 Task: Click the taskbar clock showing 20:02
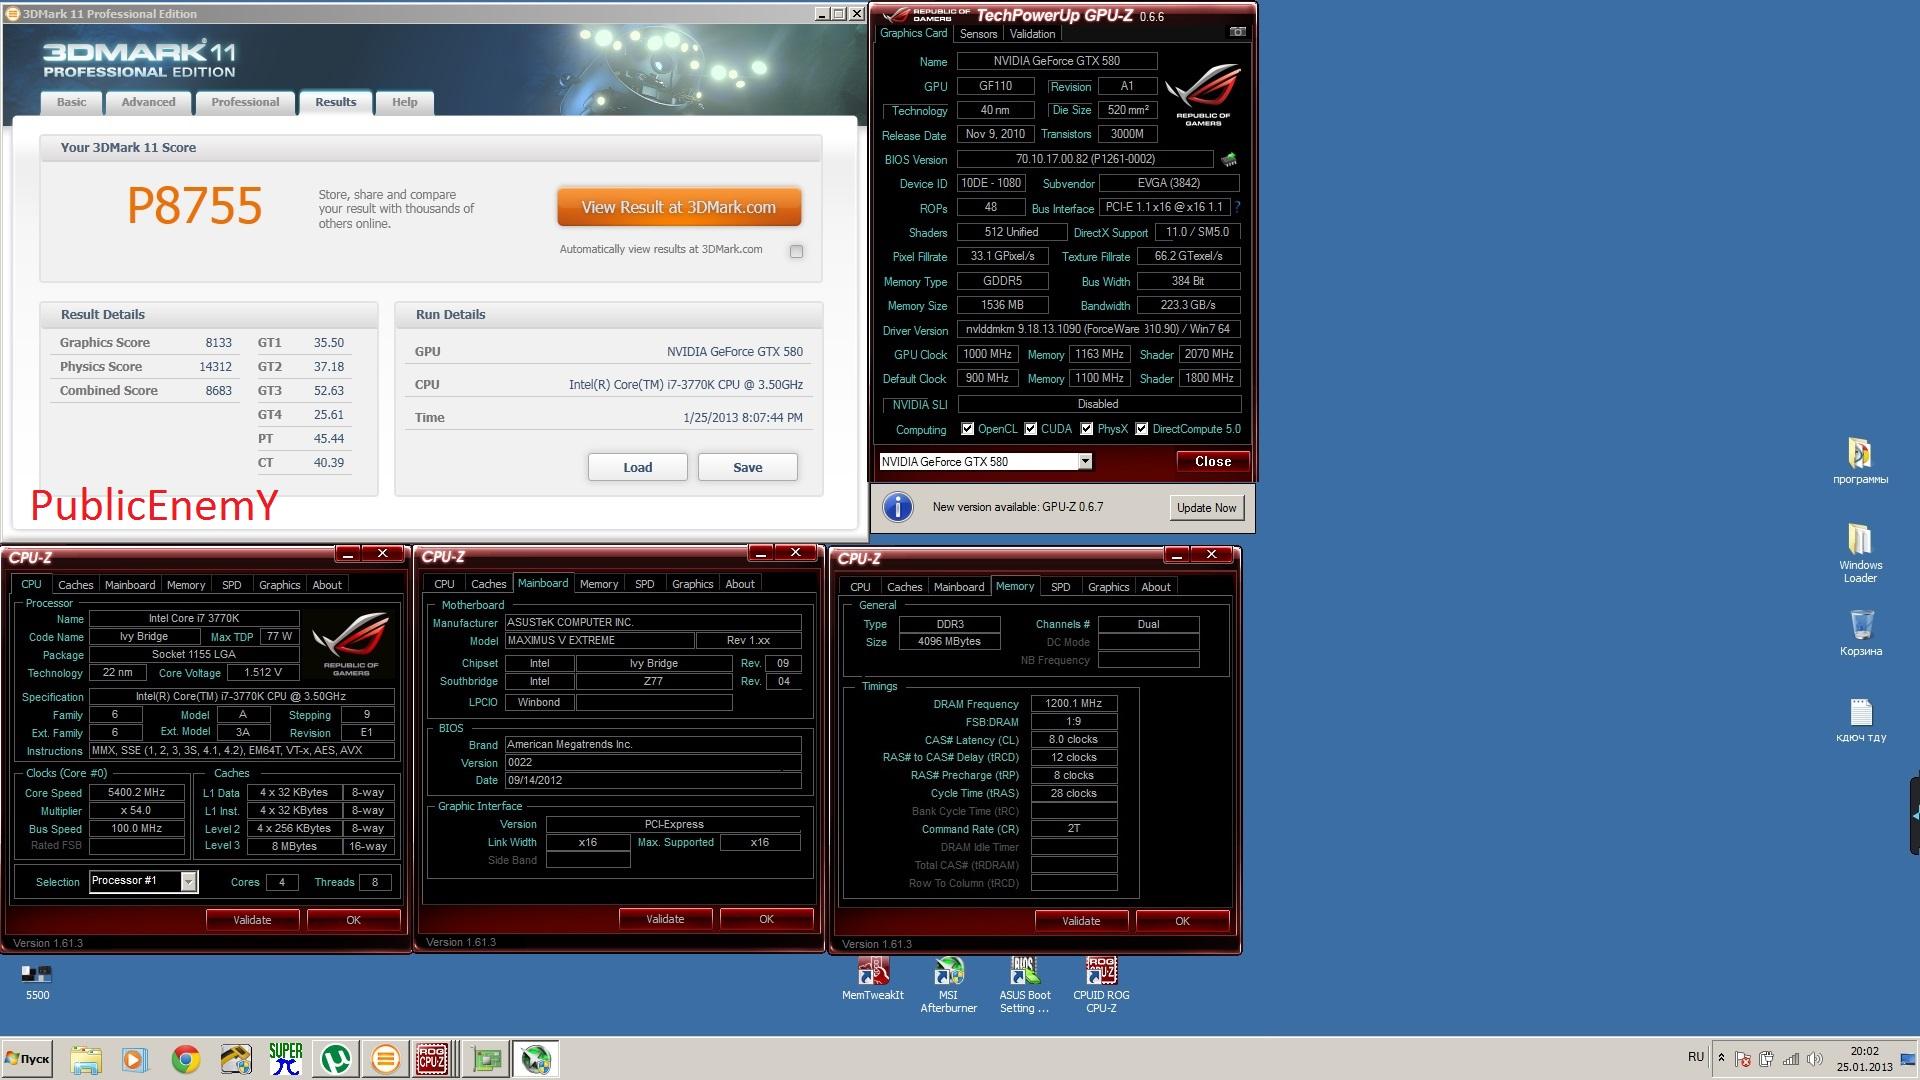pos(1864,1059)
